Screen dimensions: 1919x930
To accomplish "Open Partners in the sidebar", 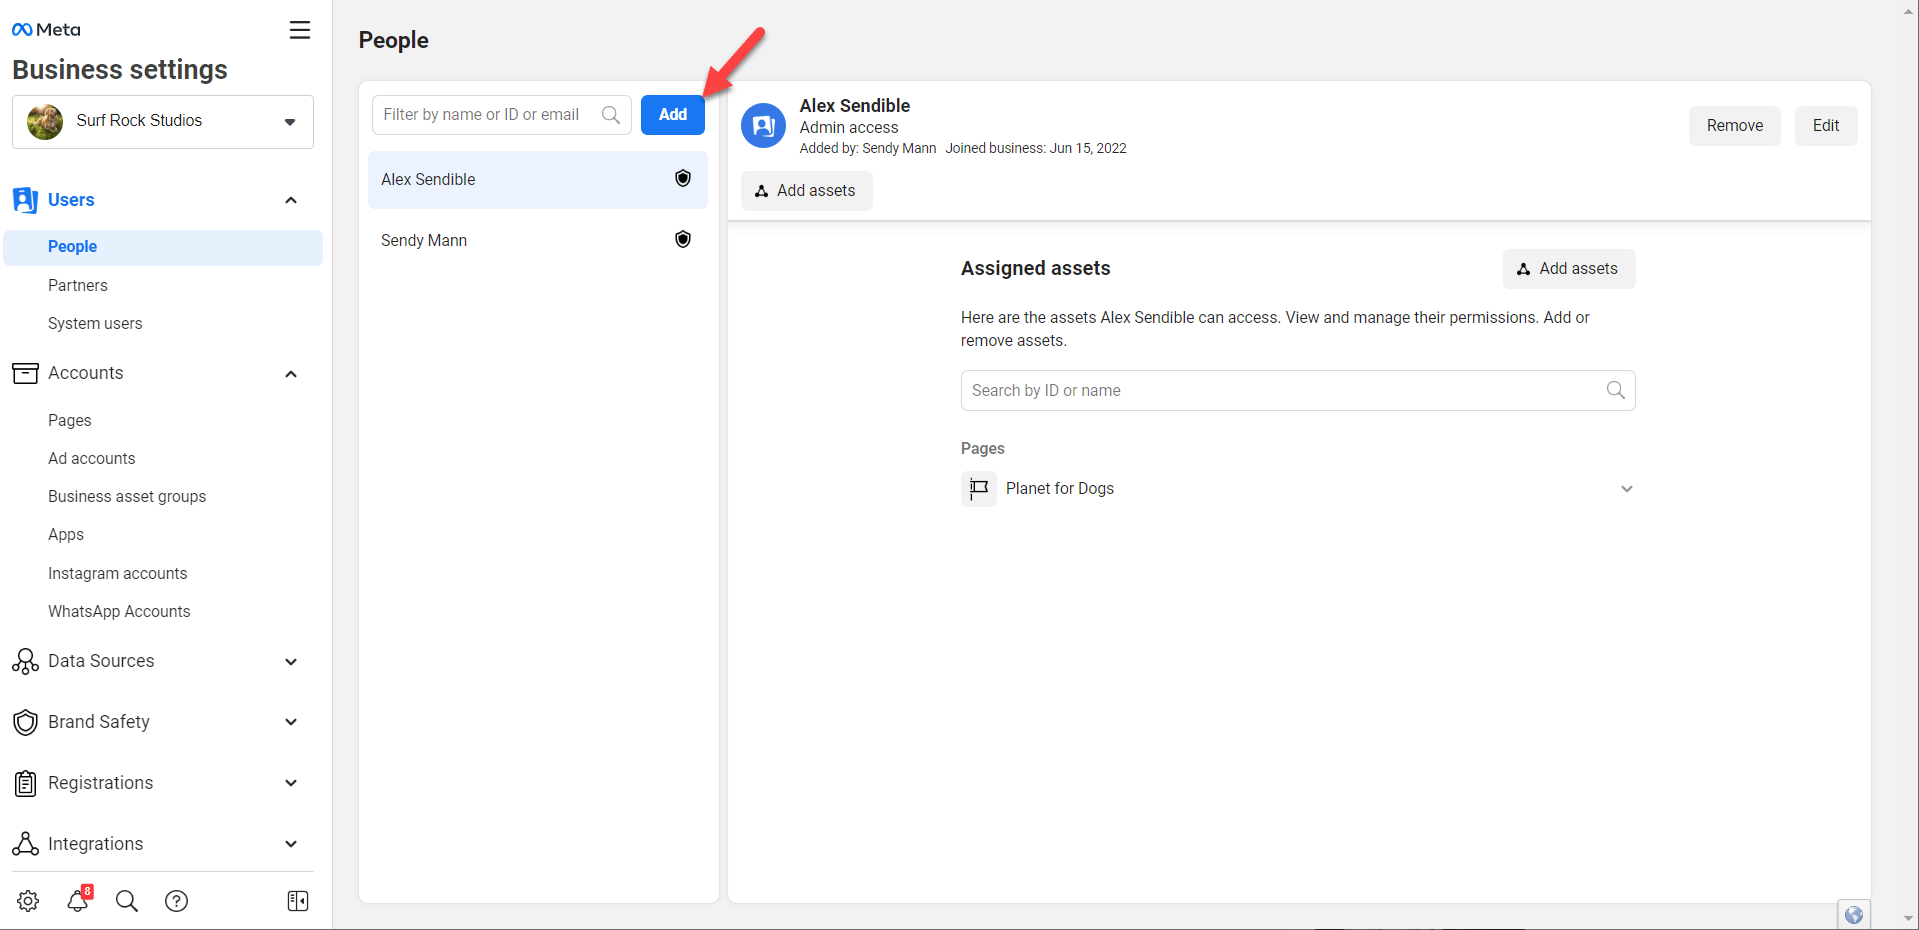I will coord(78,285).
